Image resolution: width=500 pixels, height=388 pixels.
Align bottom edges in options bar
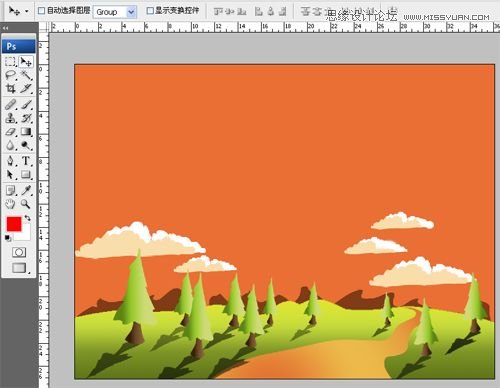point(242,12)
